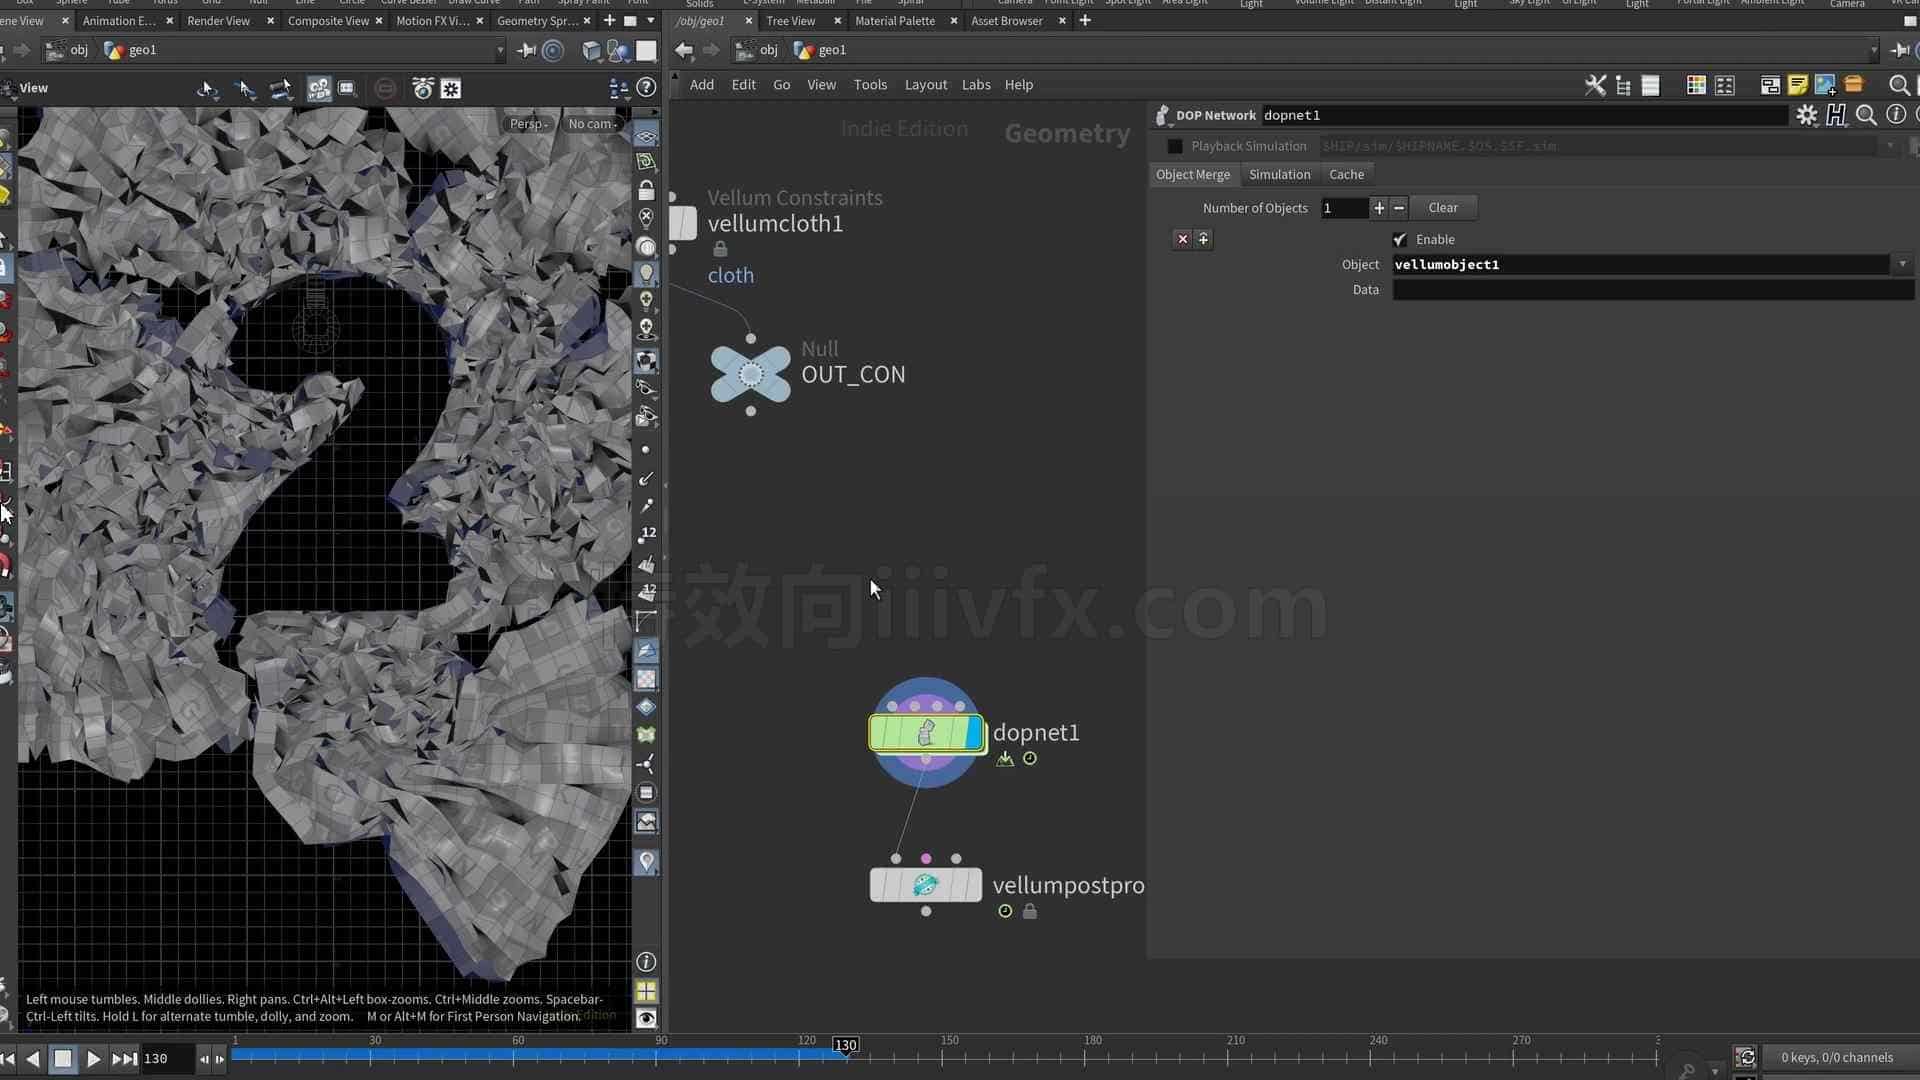Open scene viewer path dropdown

500,50
